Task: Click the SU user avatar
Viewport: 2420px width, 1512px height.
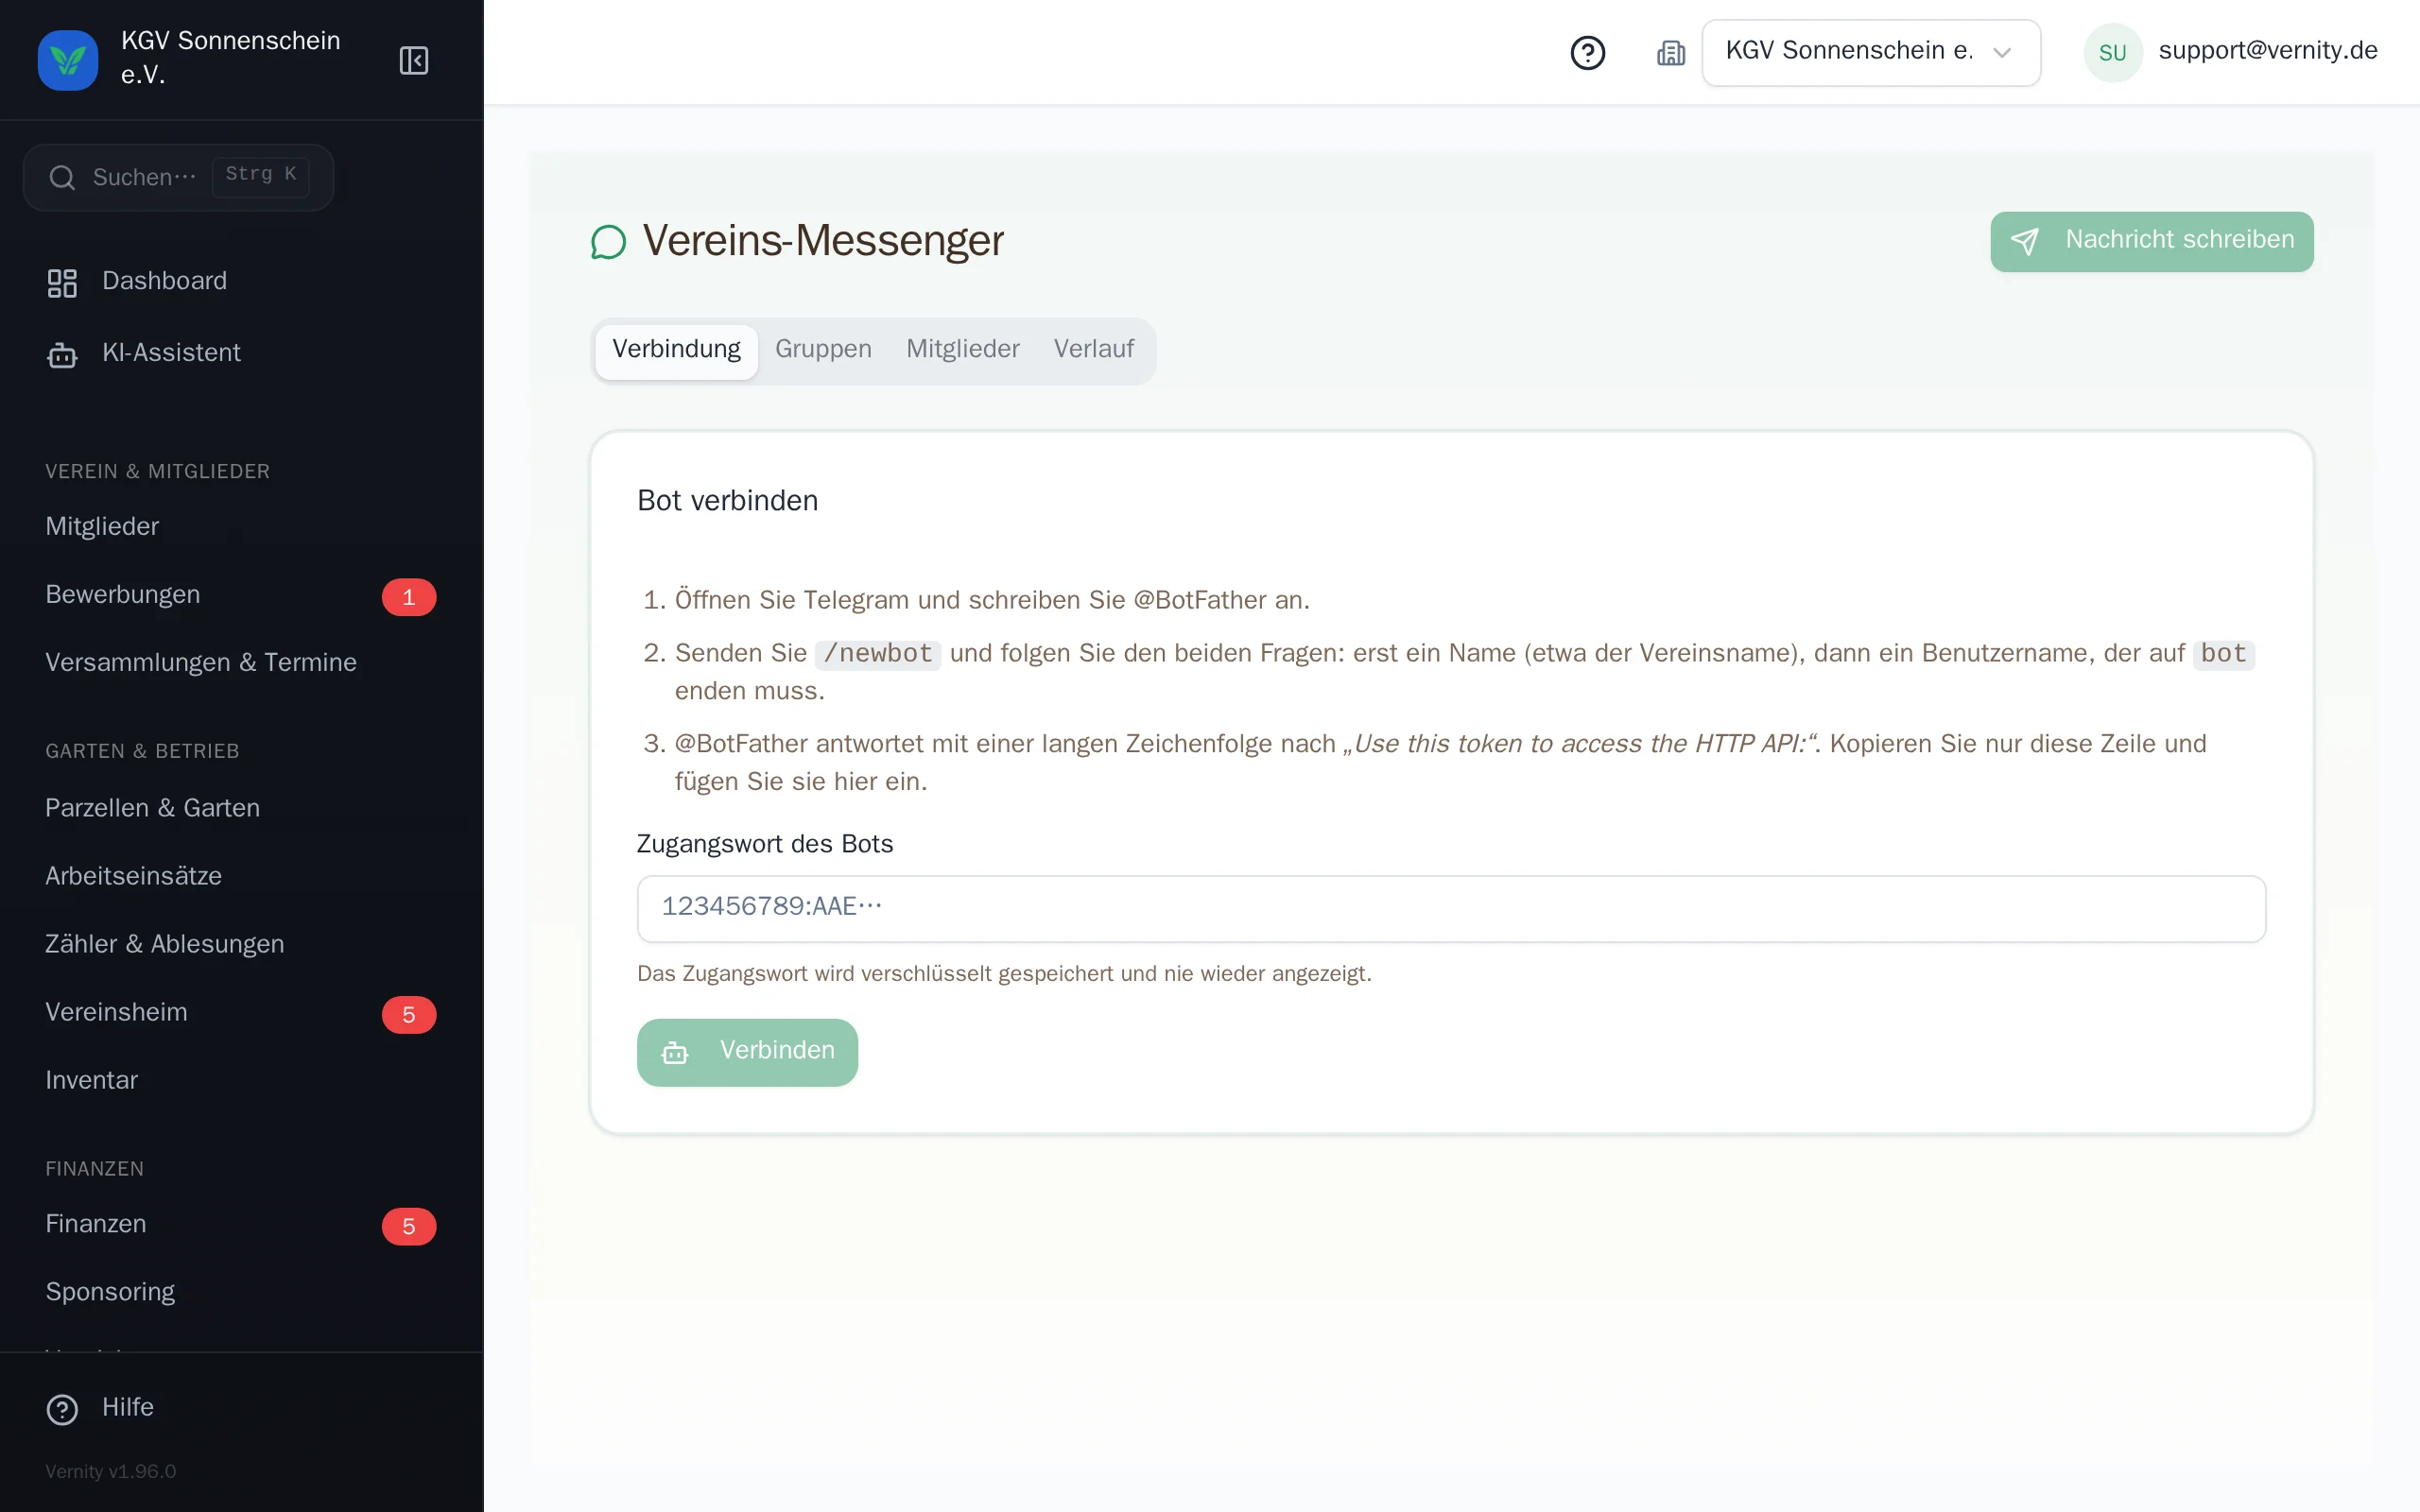Action: [x=2112, y=53]
